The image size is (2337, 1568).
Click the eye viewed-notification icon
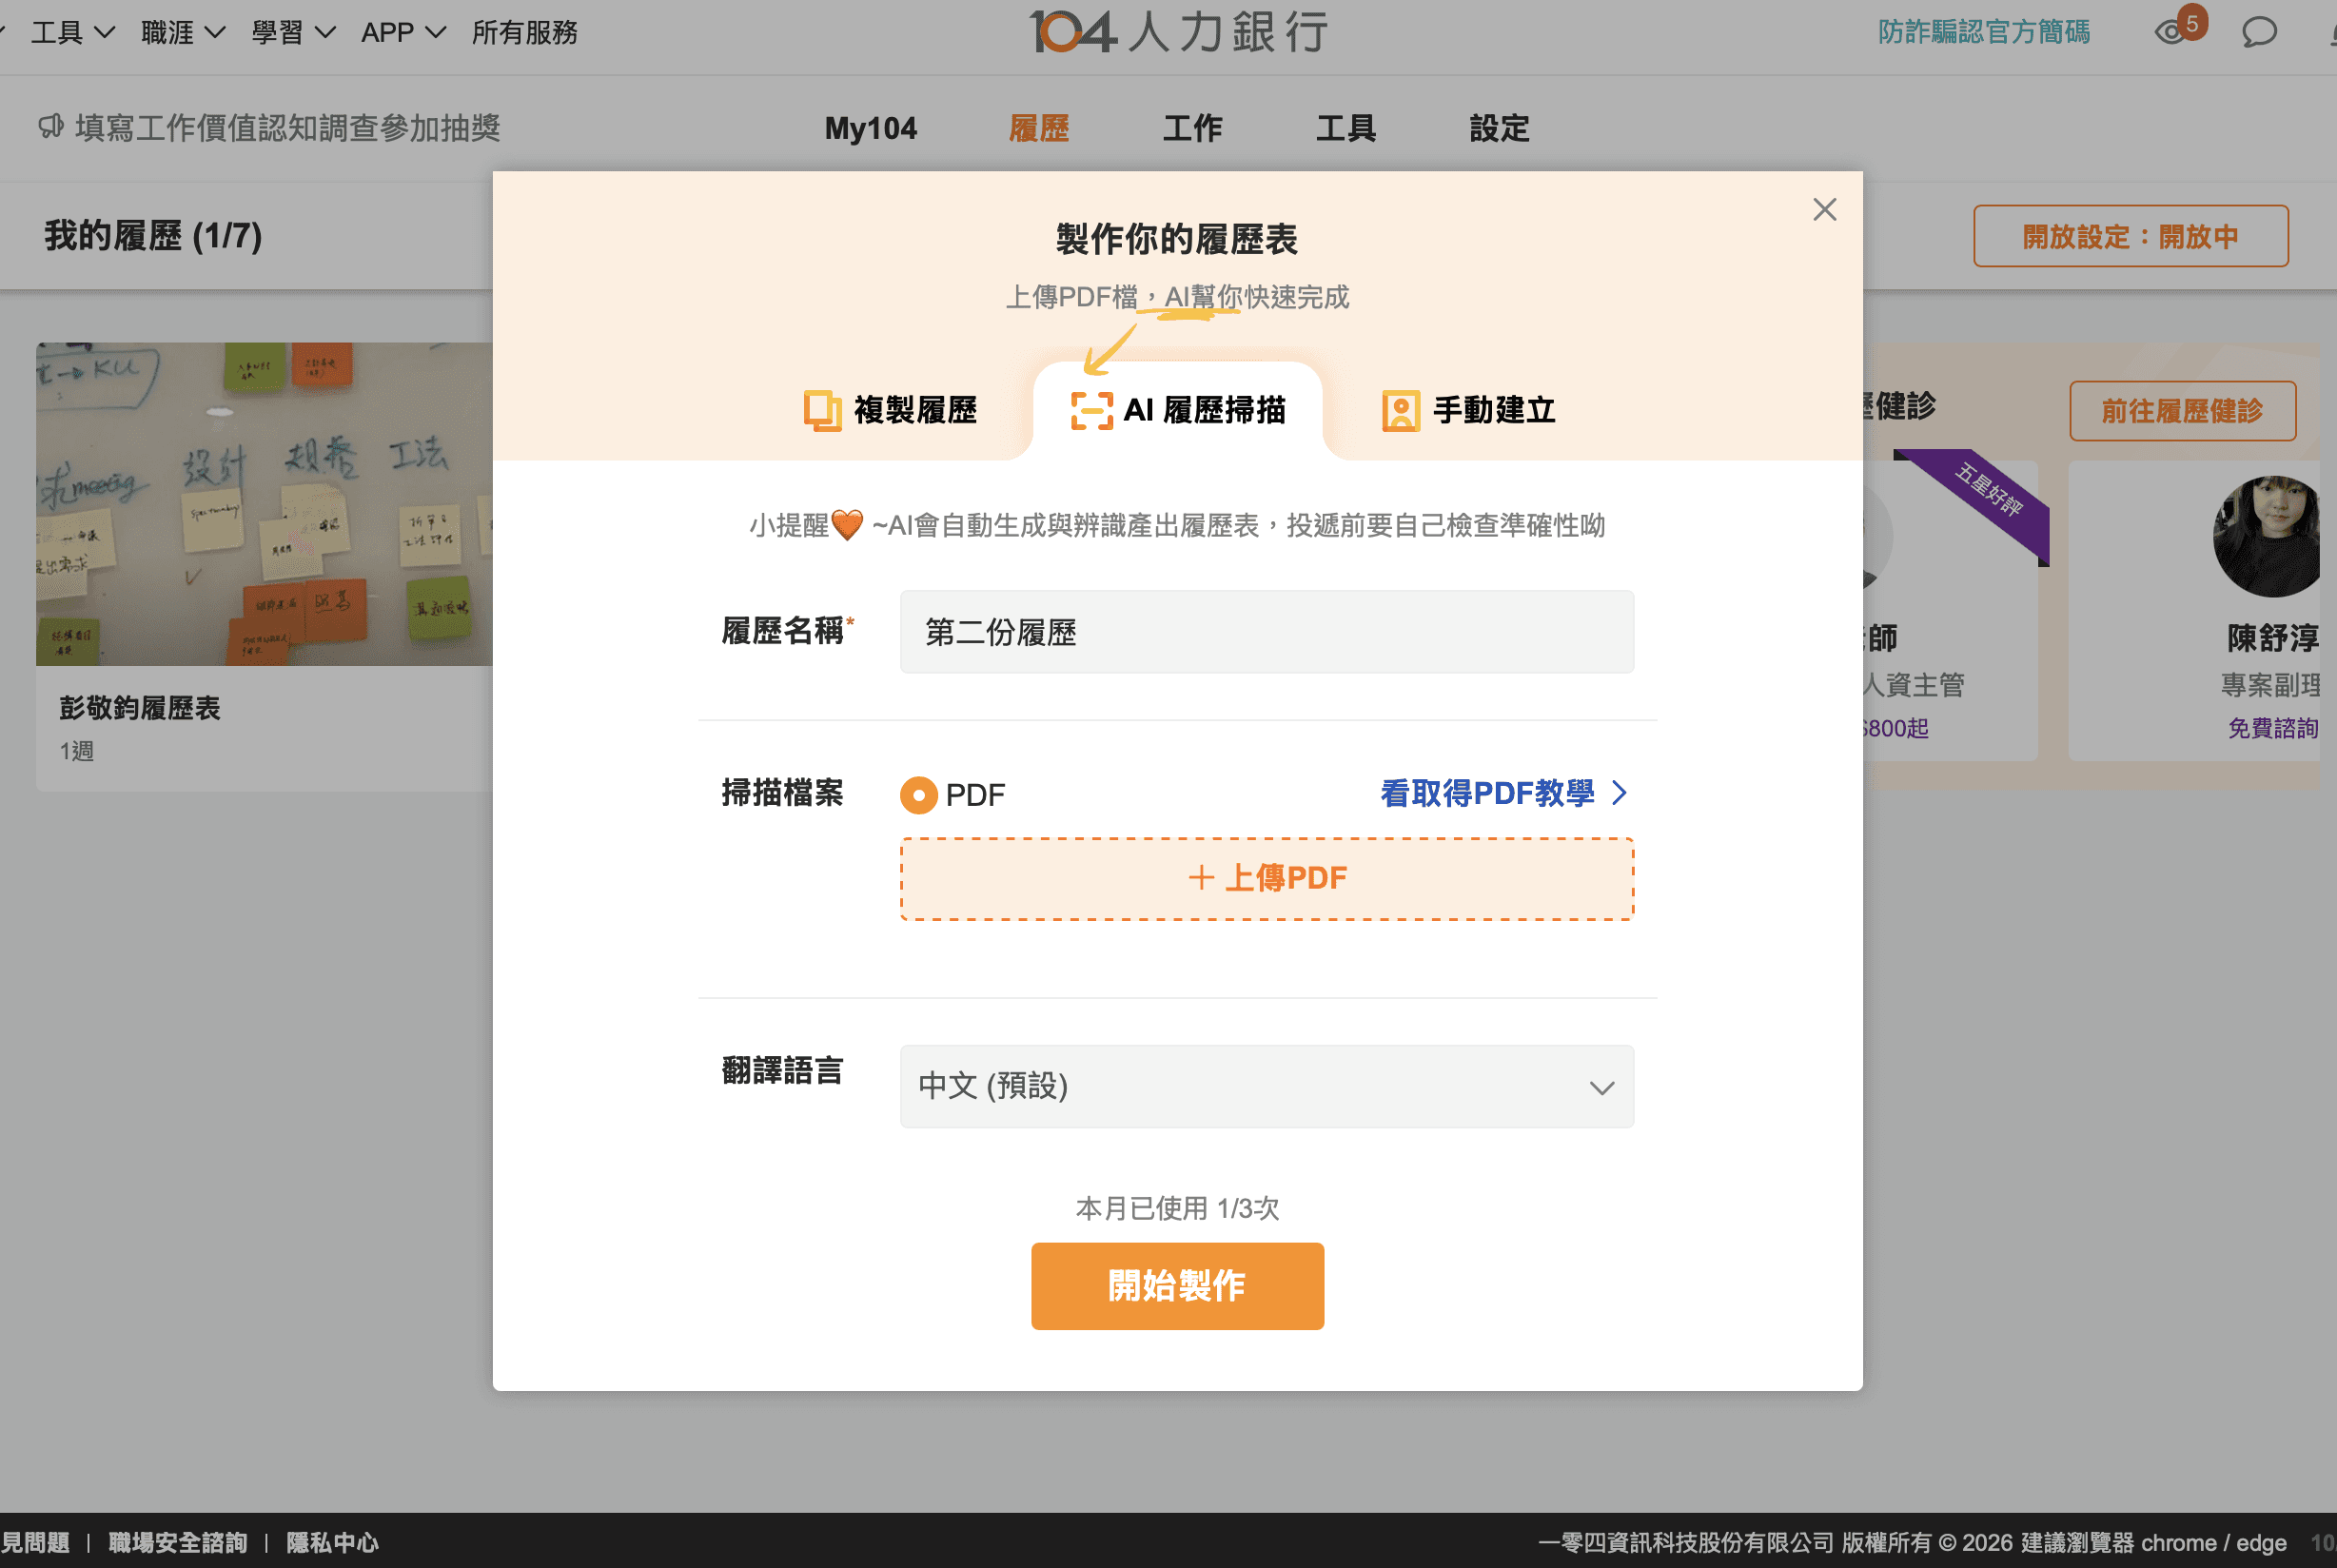pyautogui.click(x=2169, y=32)
